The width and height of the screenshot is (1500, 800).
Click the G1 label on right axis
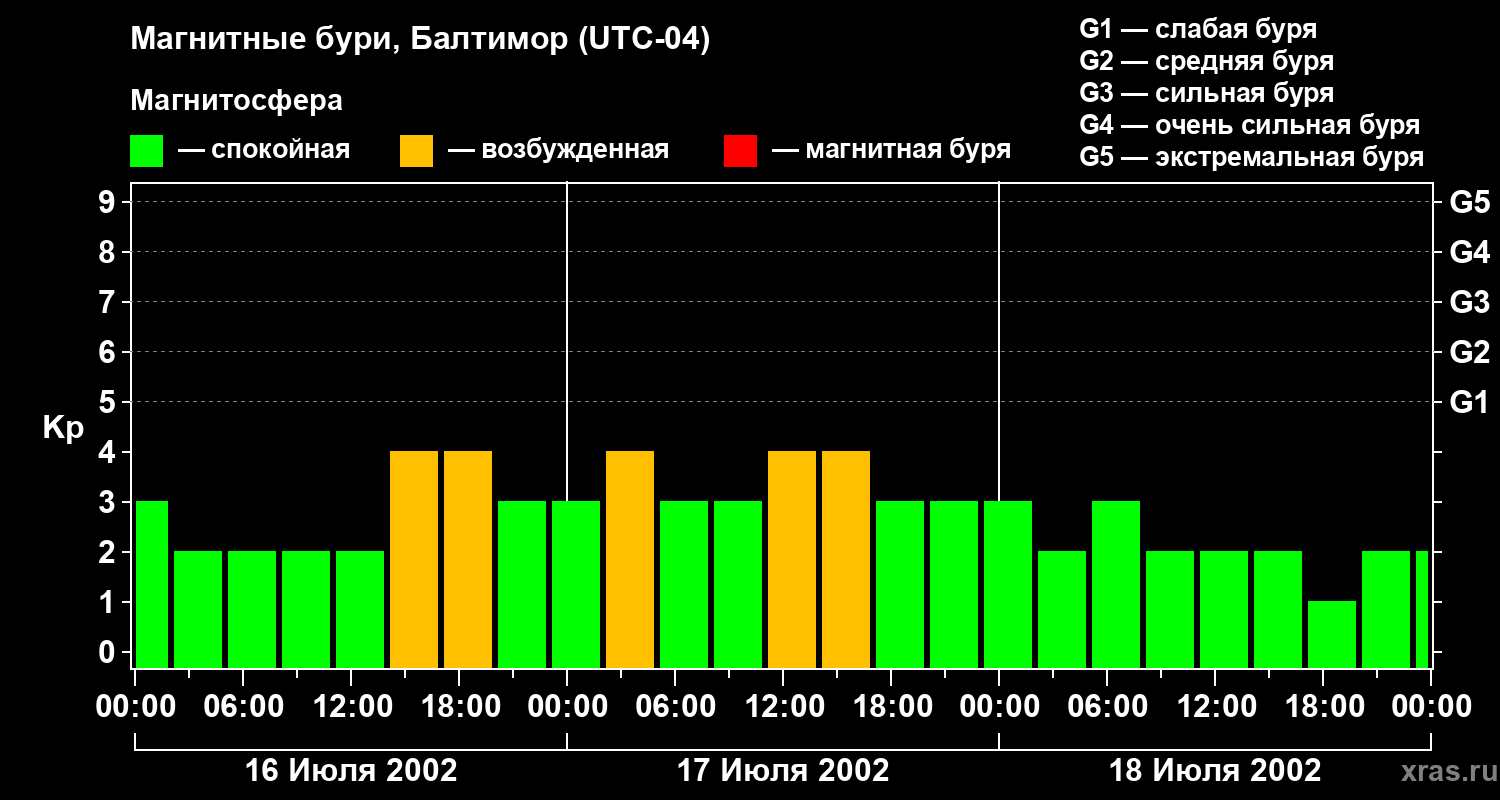point(1469,402)
